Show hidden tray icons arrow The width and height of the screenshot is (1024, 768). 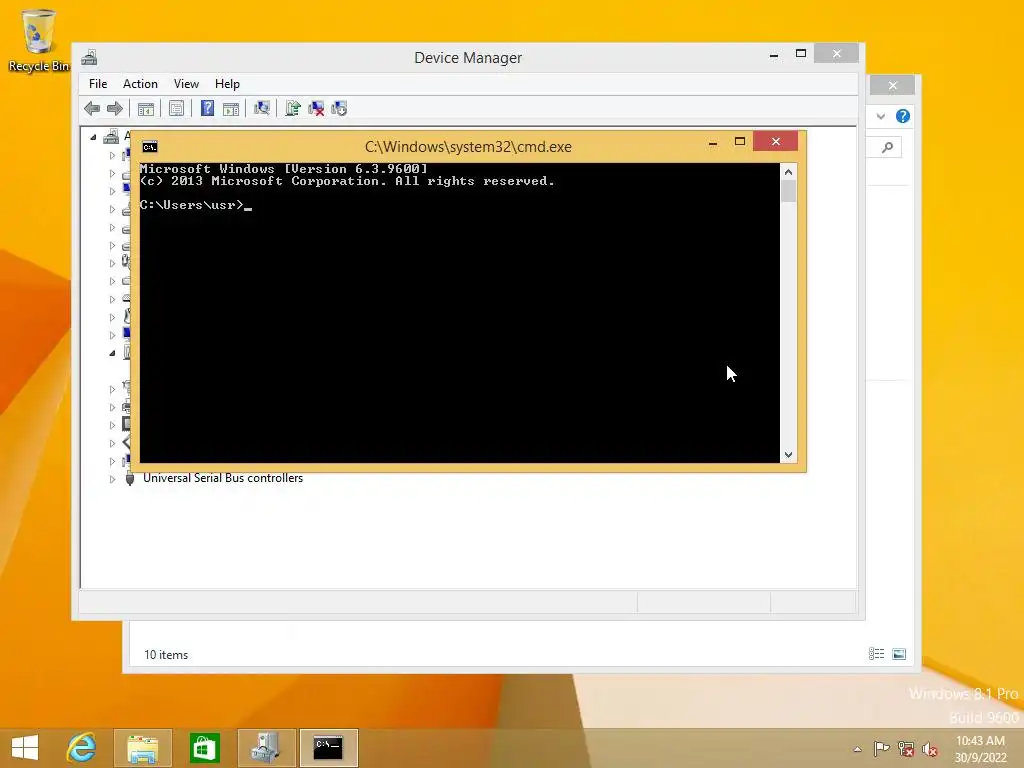pos(857,749)
